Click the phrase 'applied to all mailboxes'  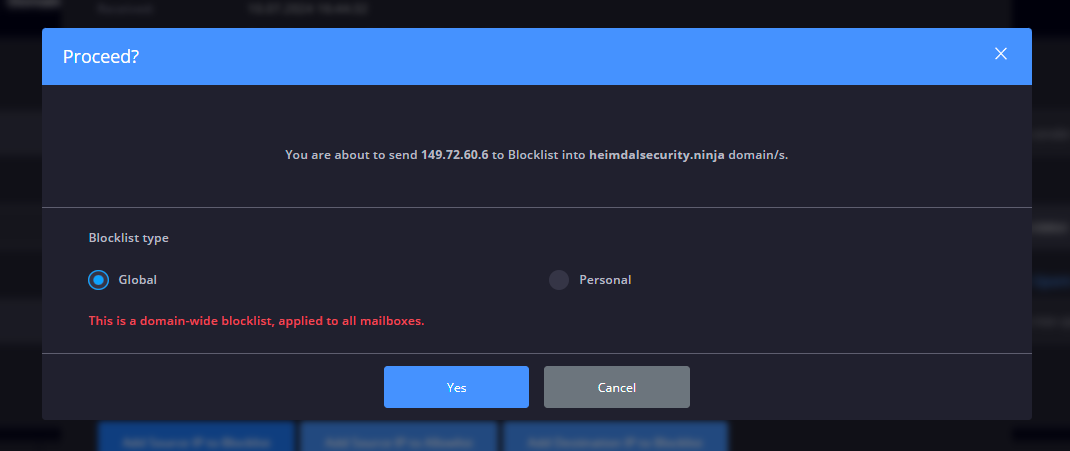tap(361, 321)
